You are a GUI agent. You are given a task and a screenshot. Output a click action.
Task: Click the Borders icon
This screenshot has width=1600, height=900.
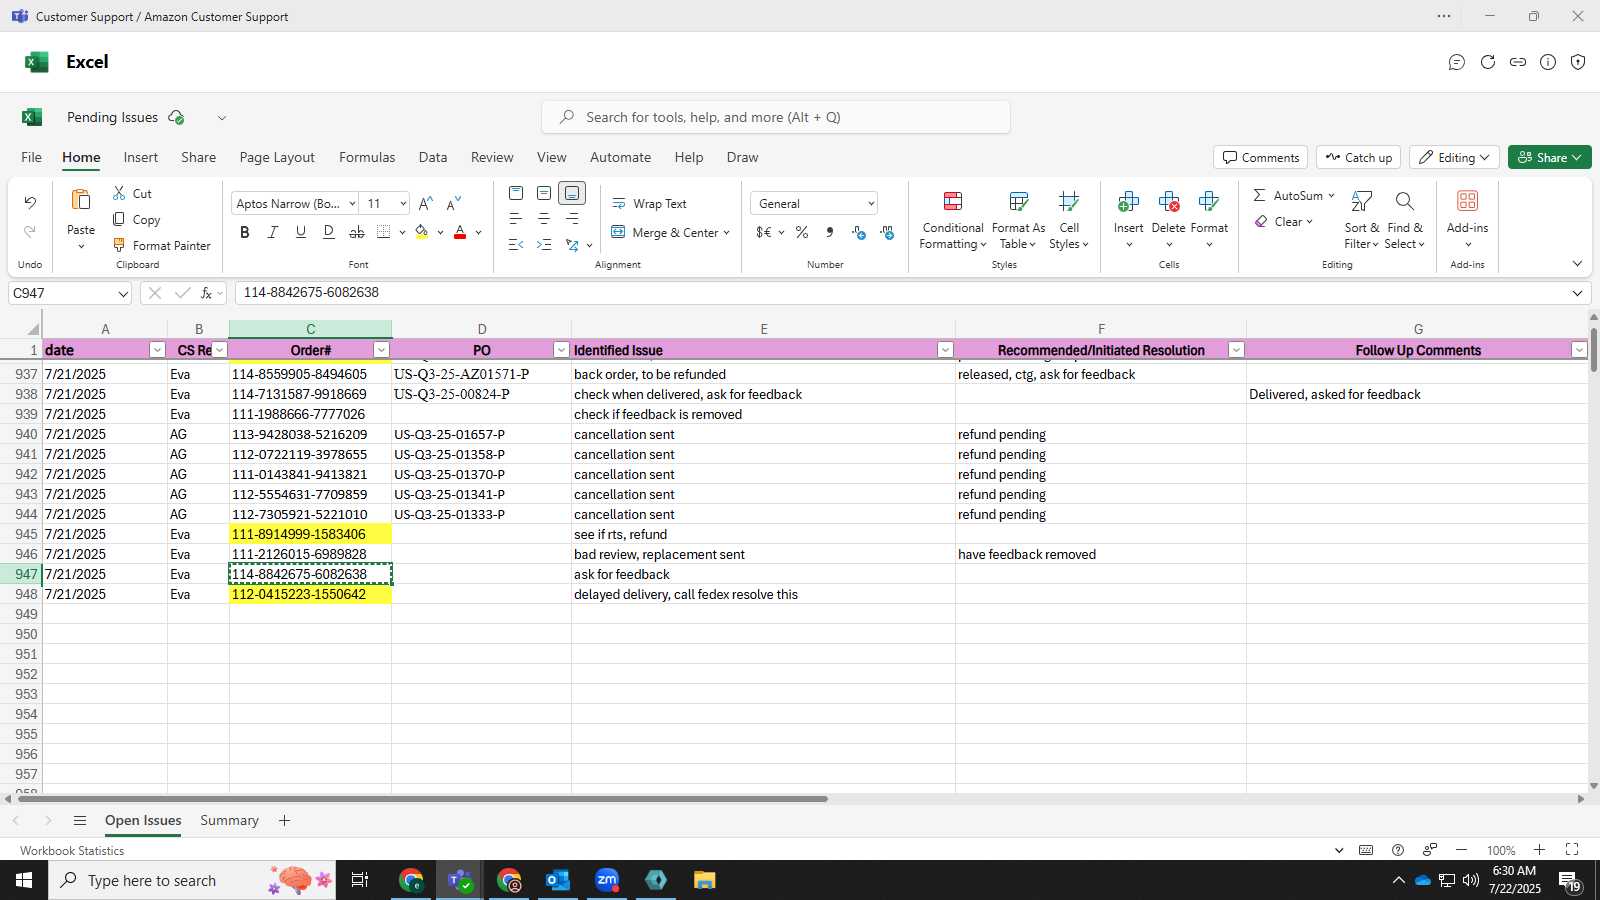coord(384,232)
